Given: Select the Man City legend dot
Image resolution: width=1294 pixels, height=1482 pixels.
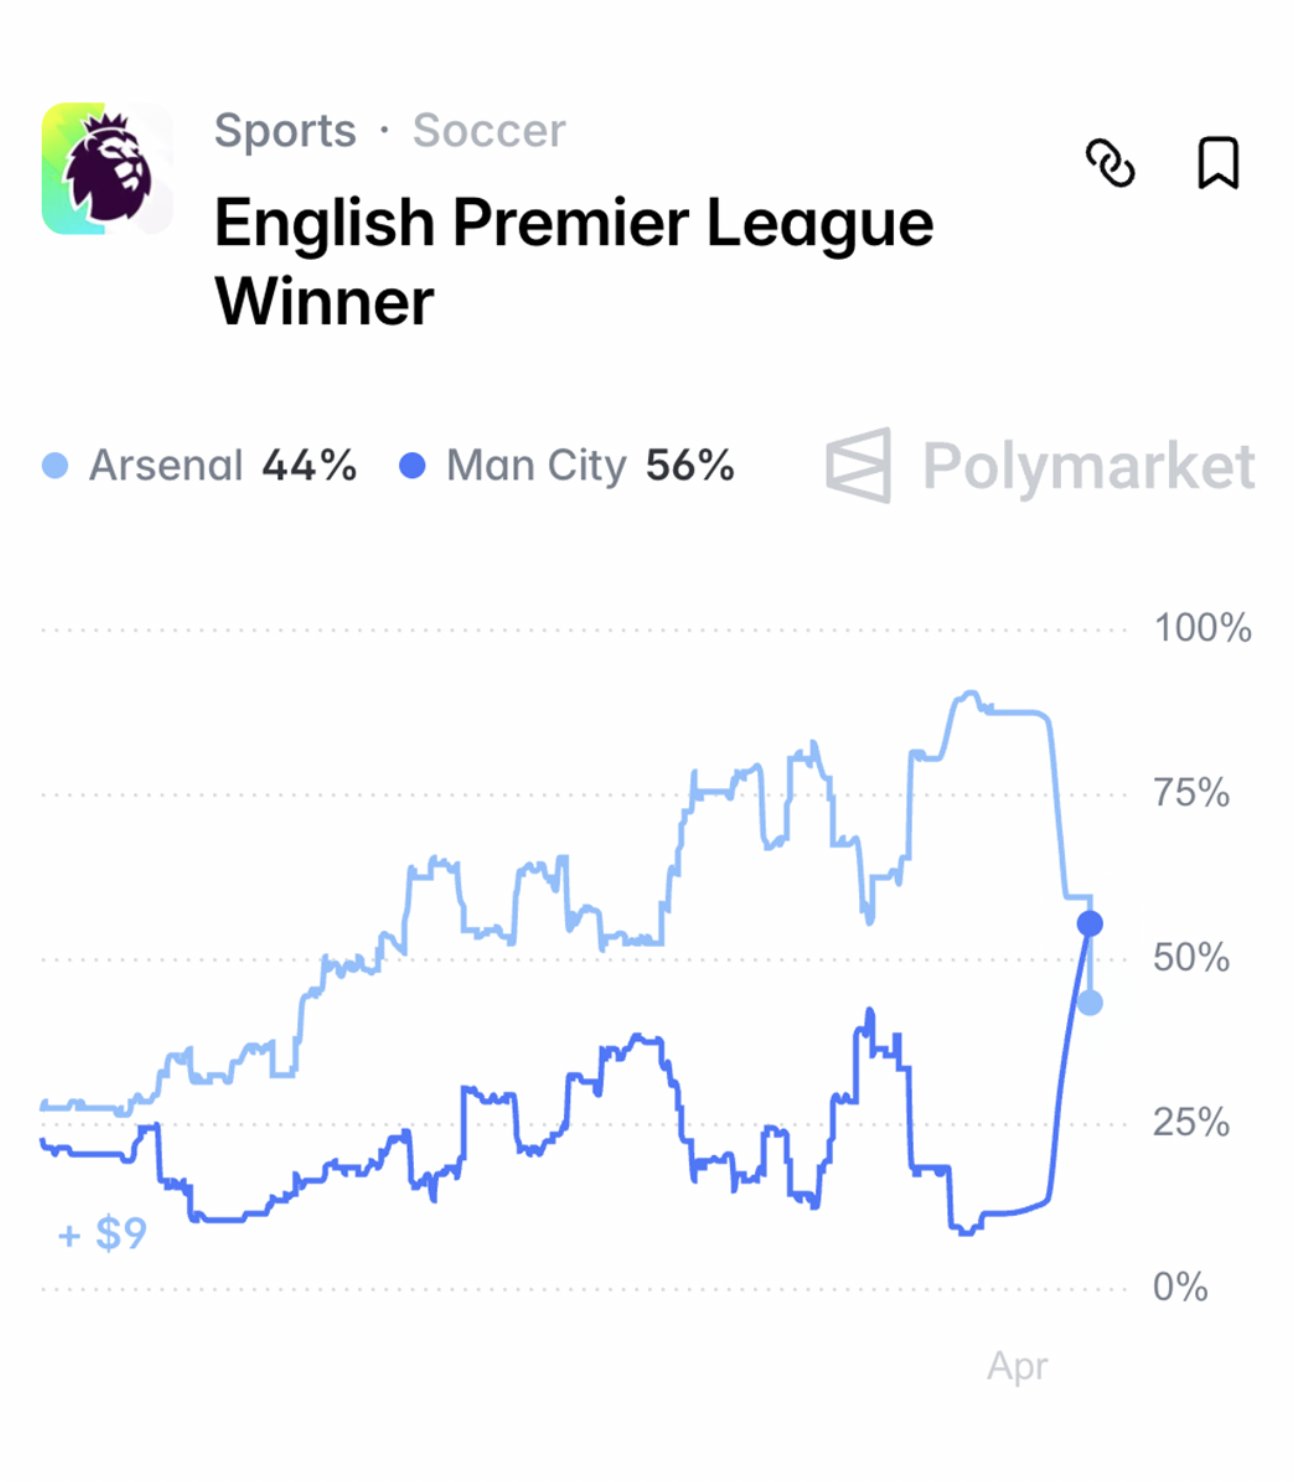Looking at the screenshot, I should (x=411, y=463).
